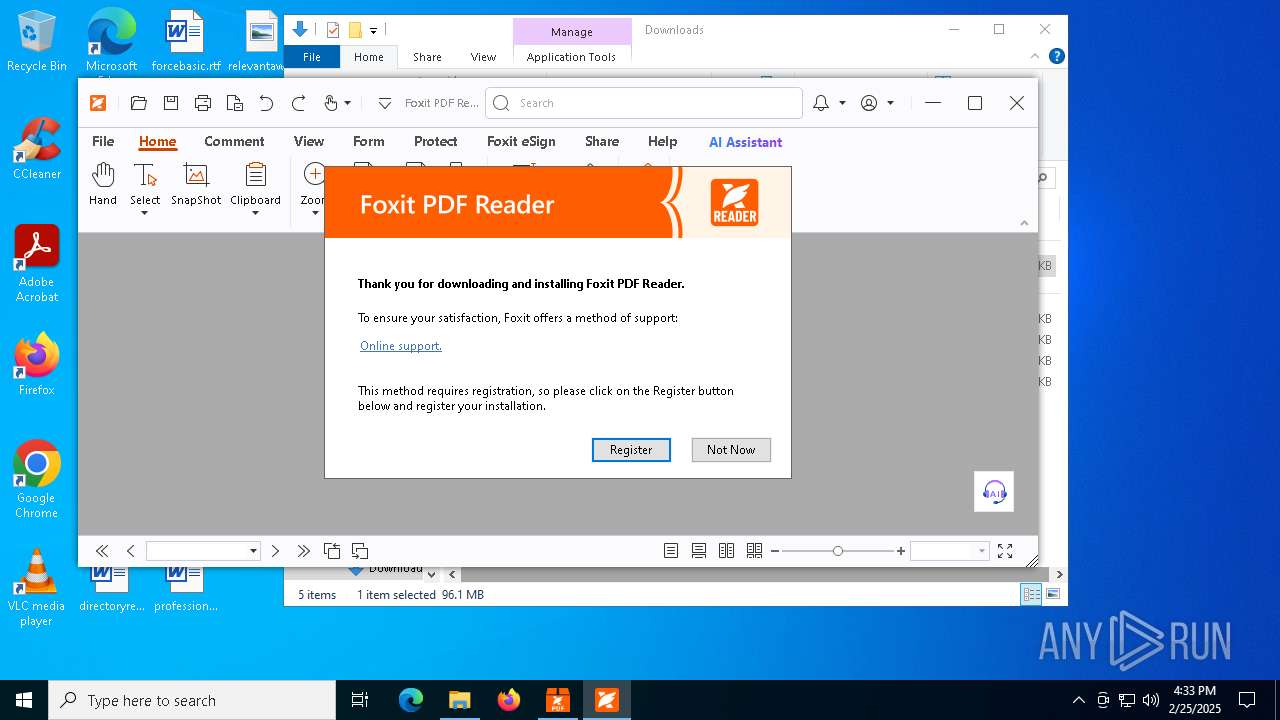Expand the notification bell dropdown arrow
This screenshot has width=1280, height=720.
point(842,103)
